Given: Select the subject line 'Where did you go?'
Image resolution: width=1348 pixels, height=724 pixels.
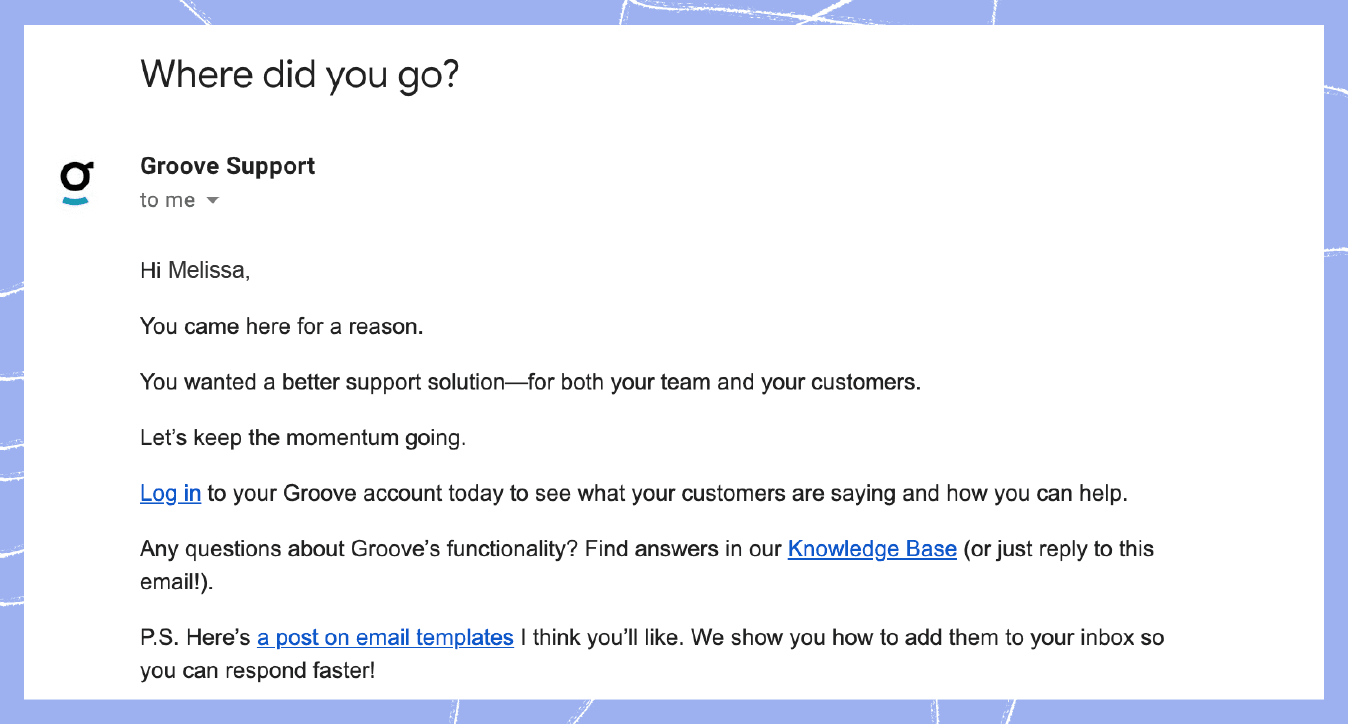Looking at the screenshot, I should [300, 74].
